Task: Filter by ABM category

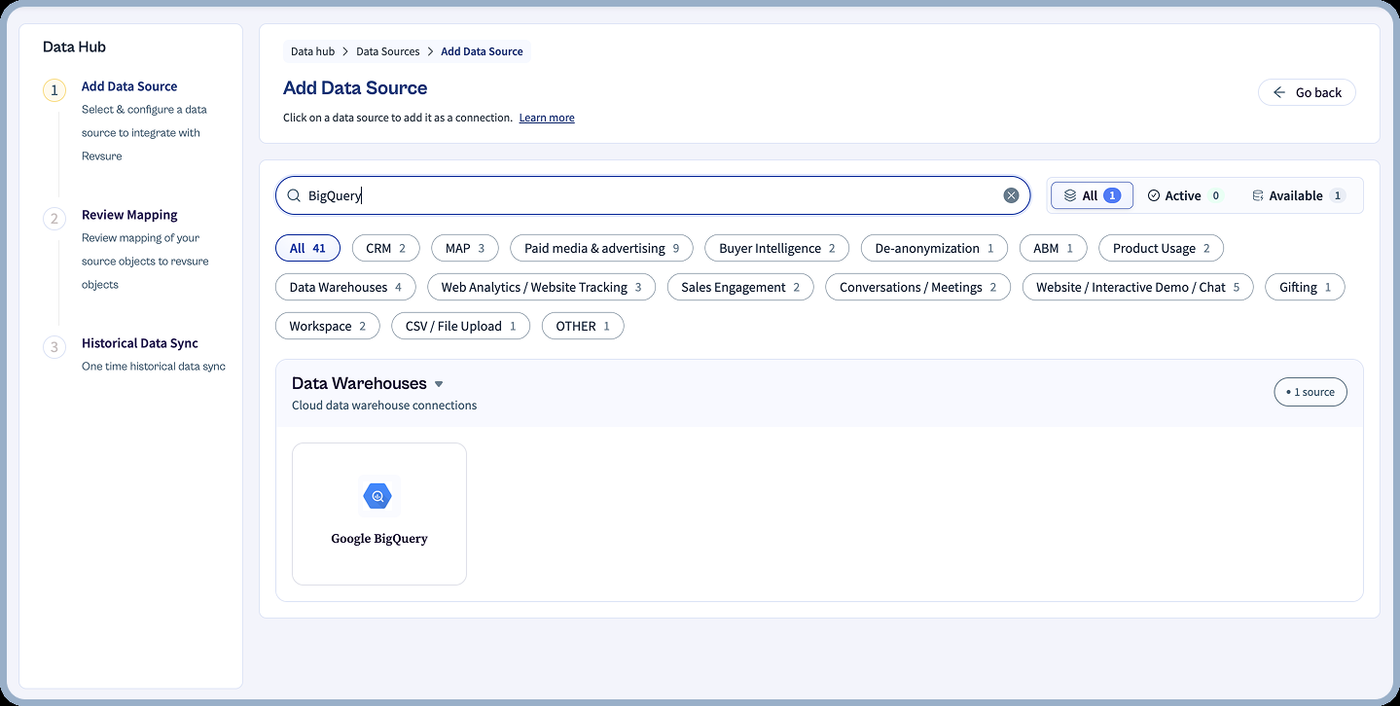Action: [1053, 248]
